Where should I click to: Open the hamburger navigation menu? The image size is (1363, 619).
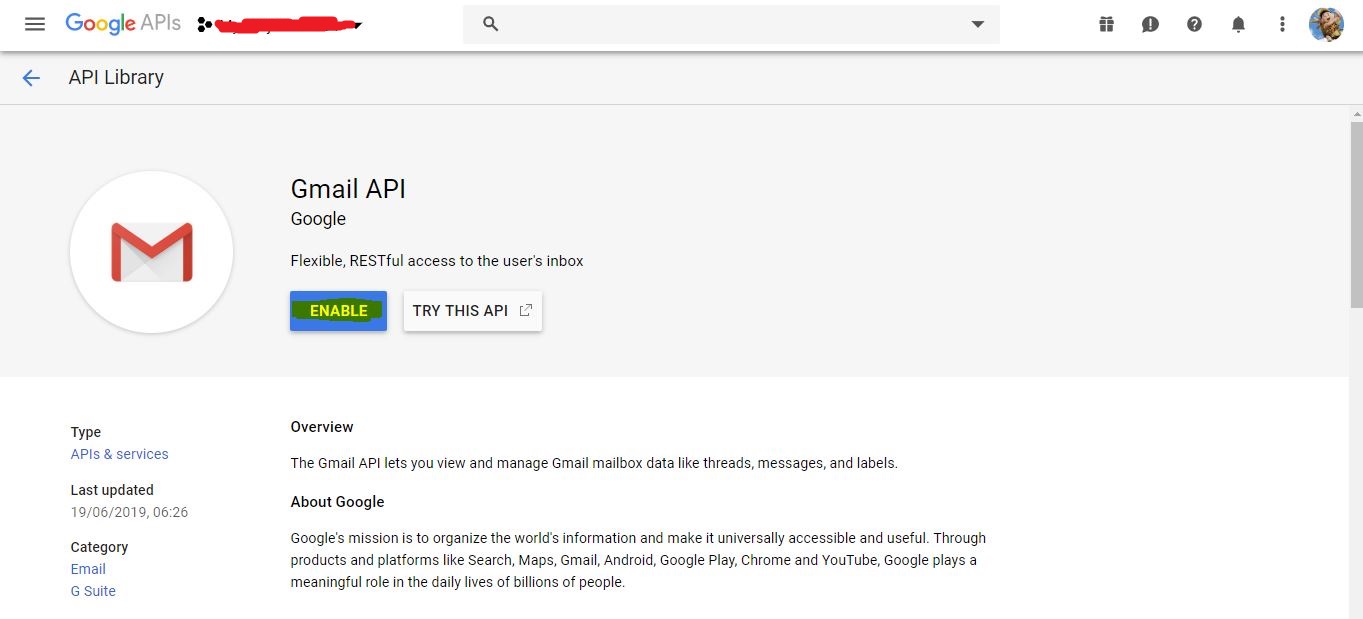click(35, 24)
